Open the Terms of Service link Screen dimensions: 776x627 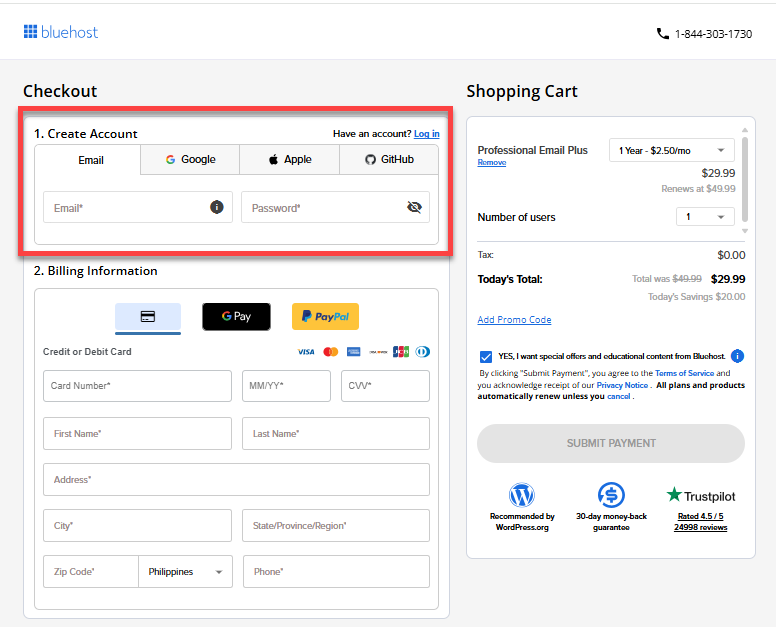tap(684, 373)
